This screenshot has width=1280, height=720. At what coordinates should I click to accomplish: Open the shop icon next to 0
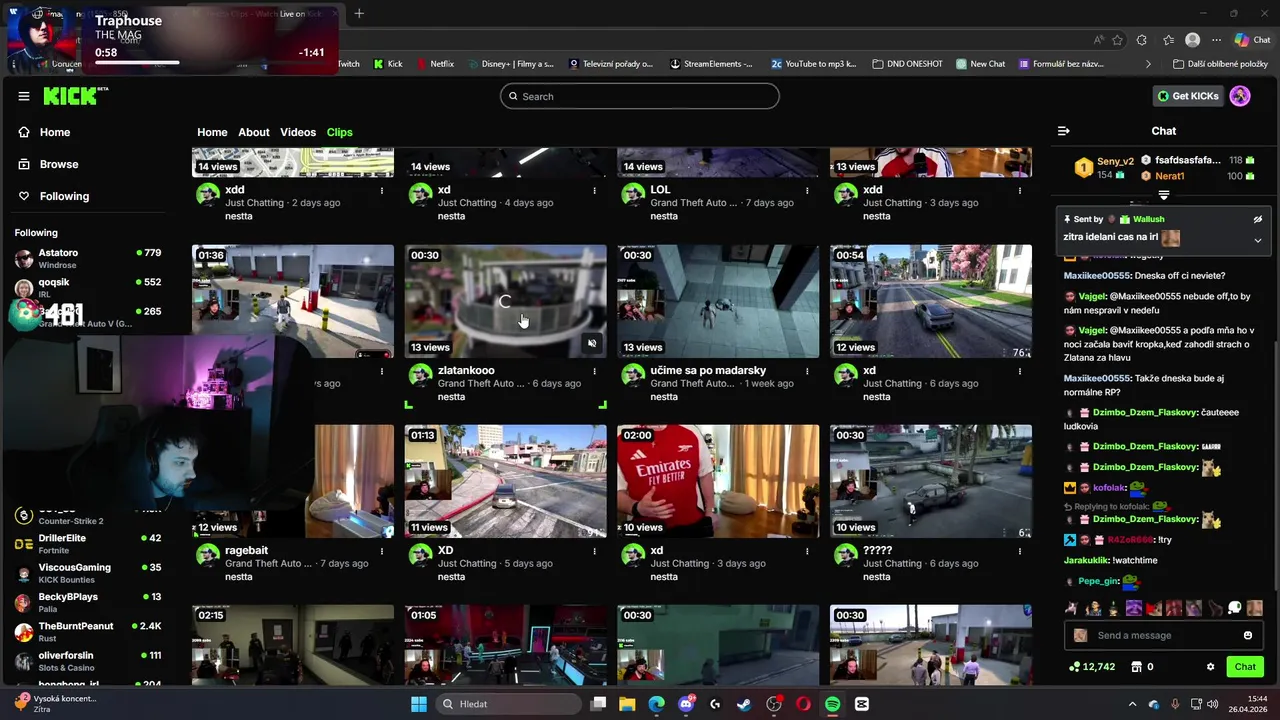coord(1136,667)
